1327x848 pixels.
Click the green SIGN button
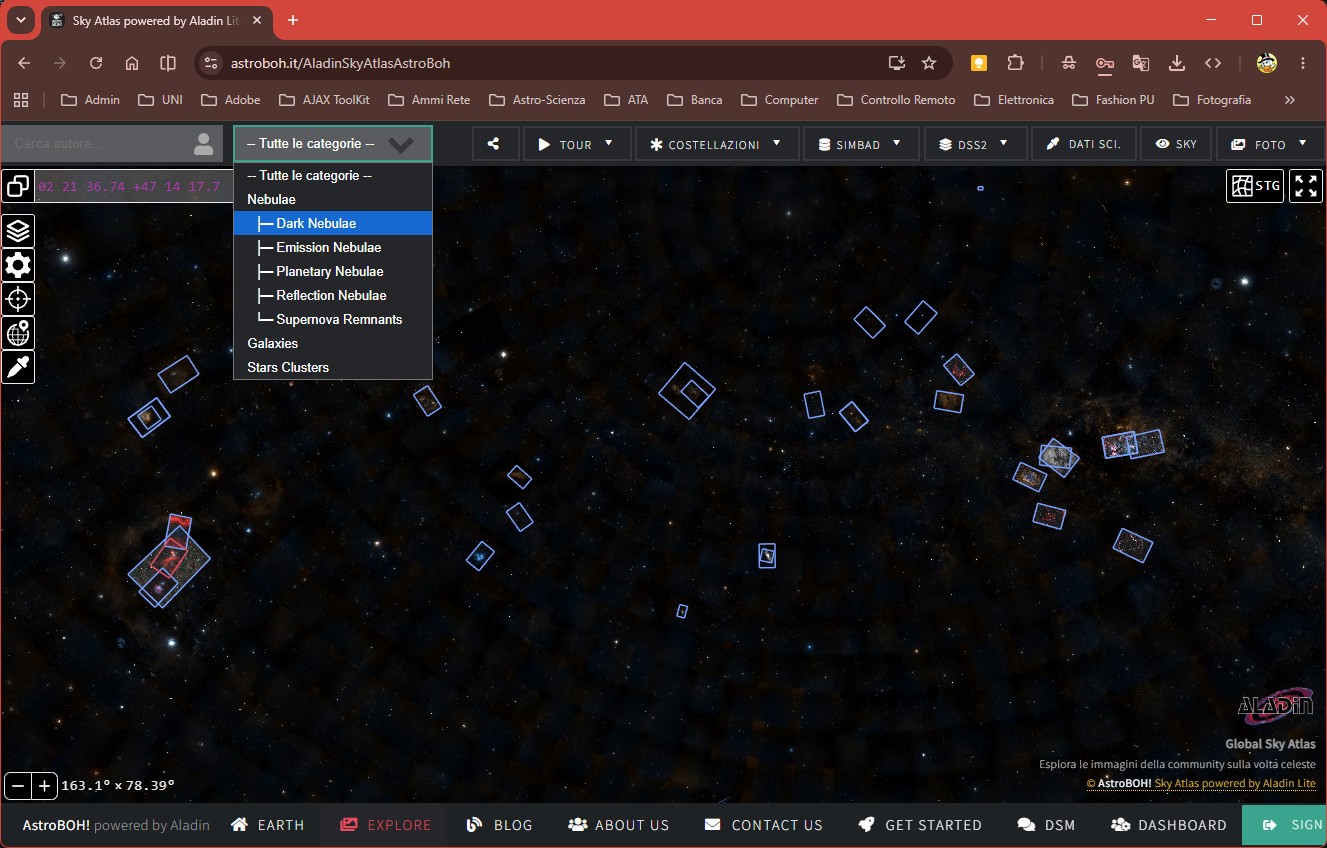coord(1285,825)
